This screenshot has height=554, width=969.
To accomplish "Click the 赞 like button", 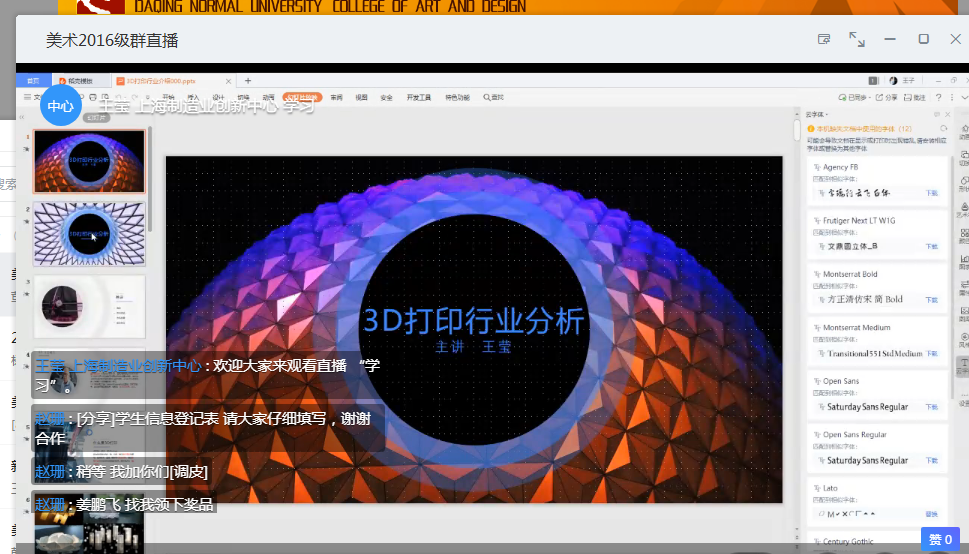I will pos(940,540).
